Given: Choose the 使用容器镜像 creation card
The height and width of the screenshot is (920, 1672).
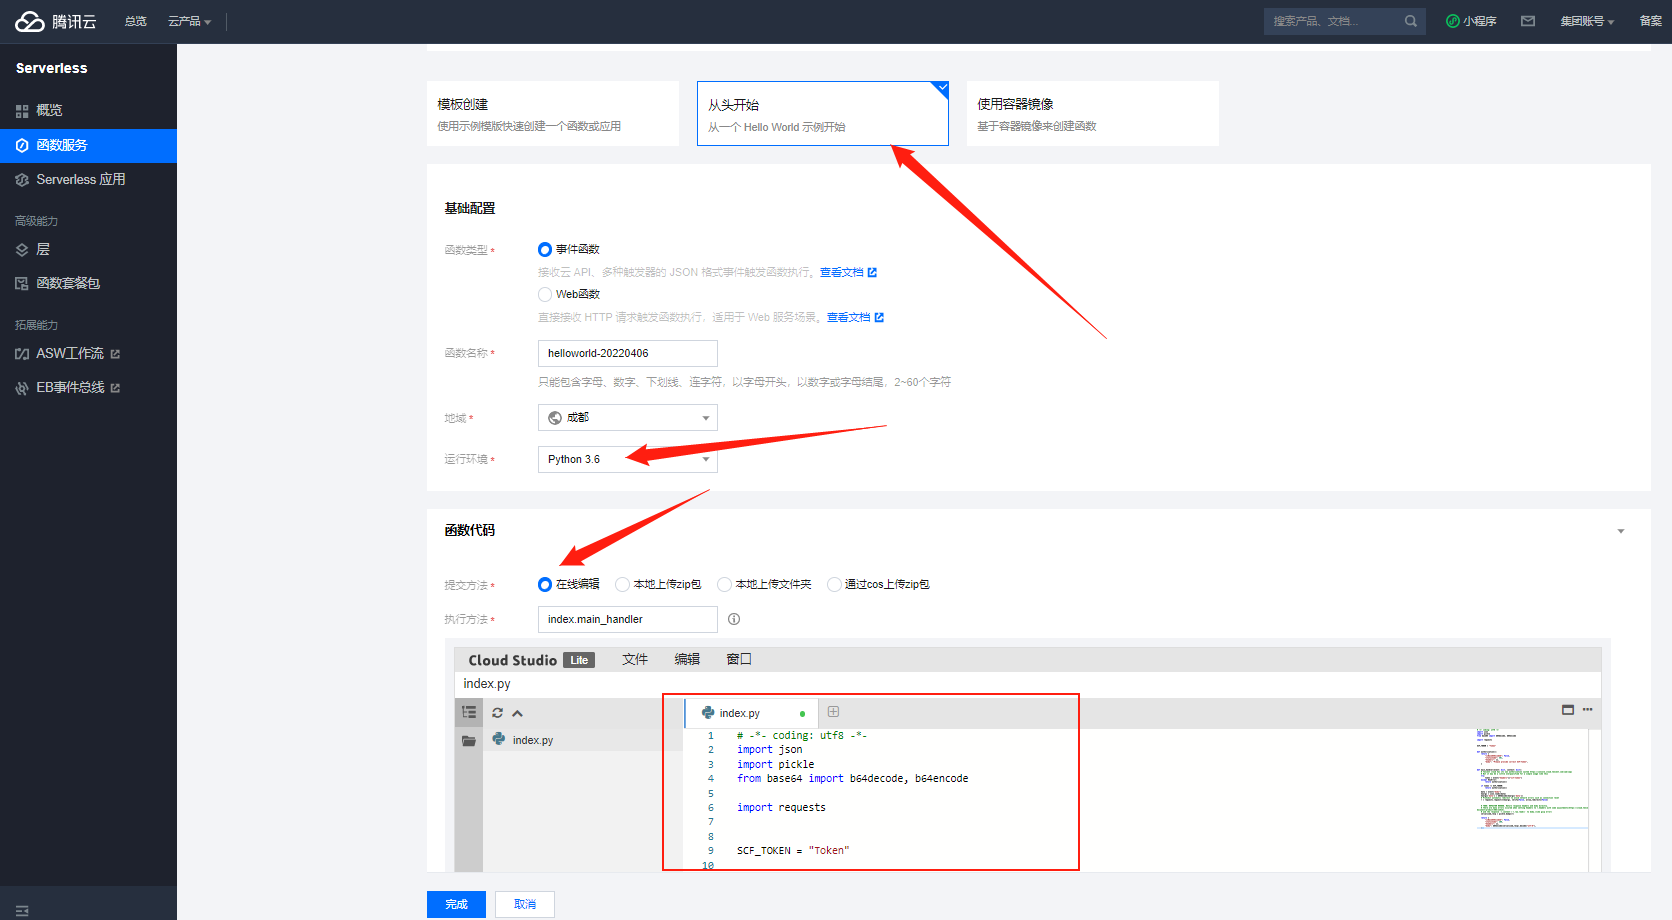Looking at the screenshot, I should 1093,114.
